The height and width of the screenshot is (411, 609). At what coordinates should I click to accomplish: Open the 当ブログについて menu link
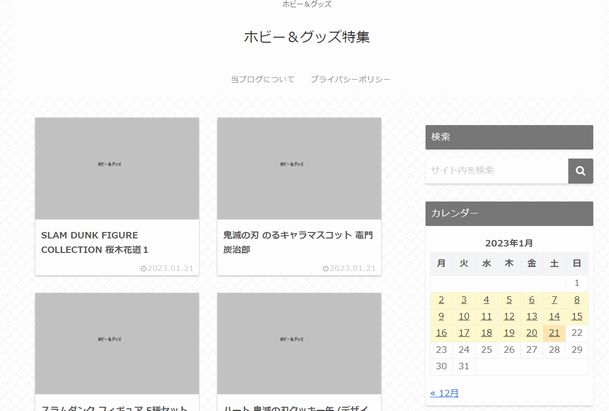[x=263, y=79]
